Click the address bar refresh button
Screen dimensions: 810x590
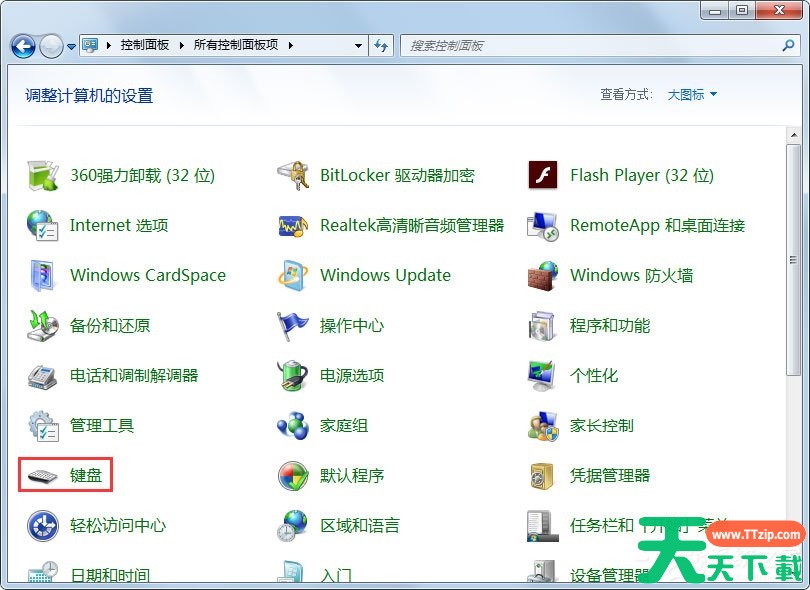(381, 46)
